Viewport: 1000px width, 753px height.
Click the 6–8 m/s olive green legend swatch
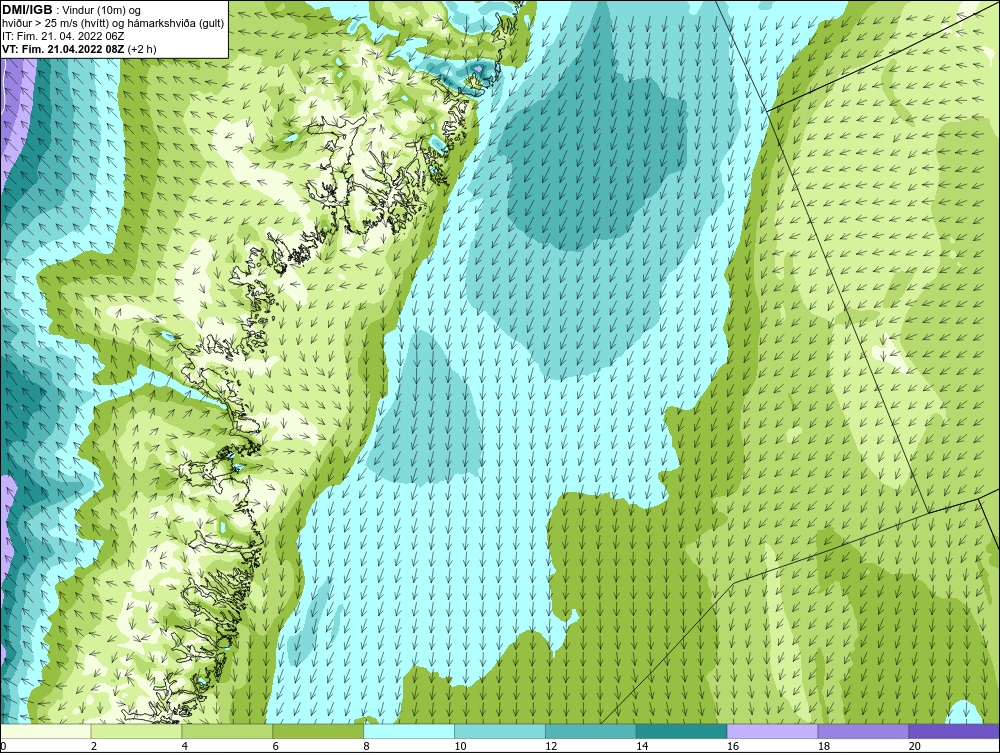pyautogui.click(x=318, y=731)
